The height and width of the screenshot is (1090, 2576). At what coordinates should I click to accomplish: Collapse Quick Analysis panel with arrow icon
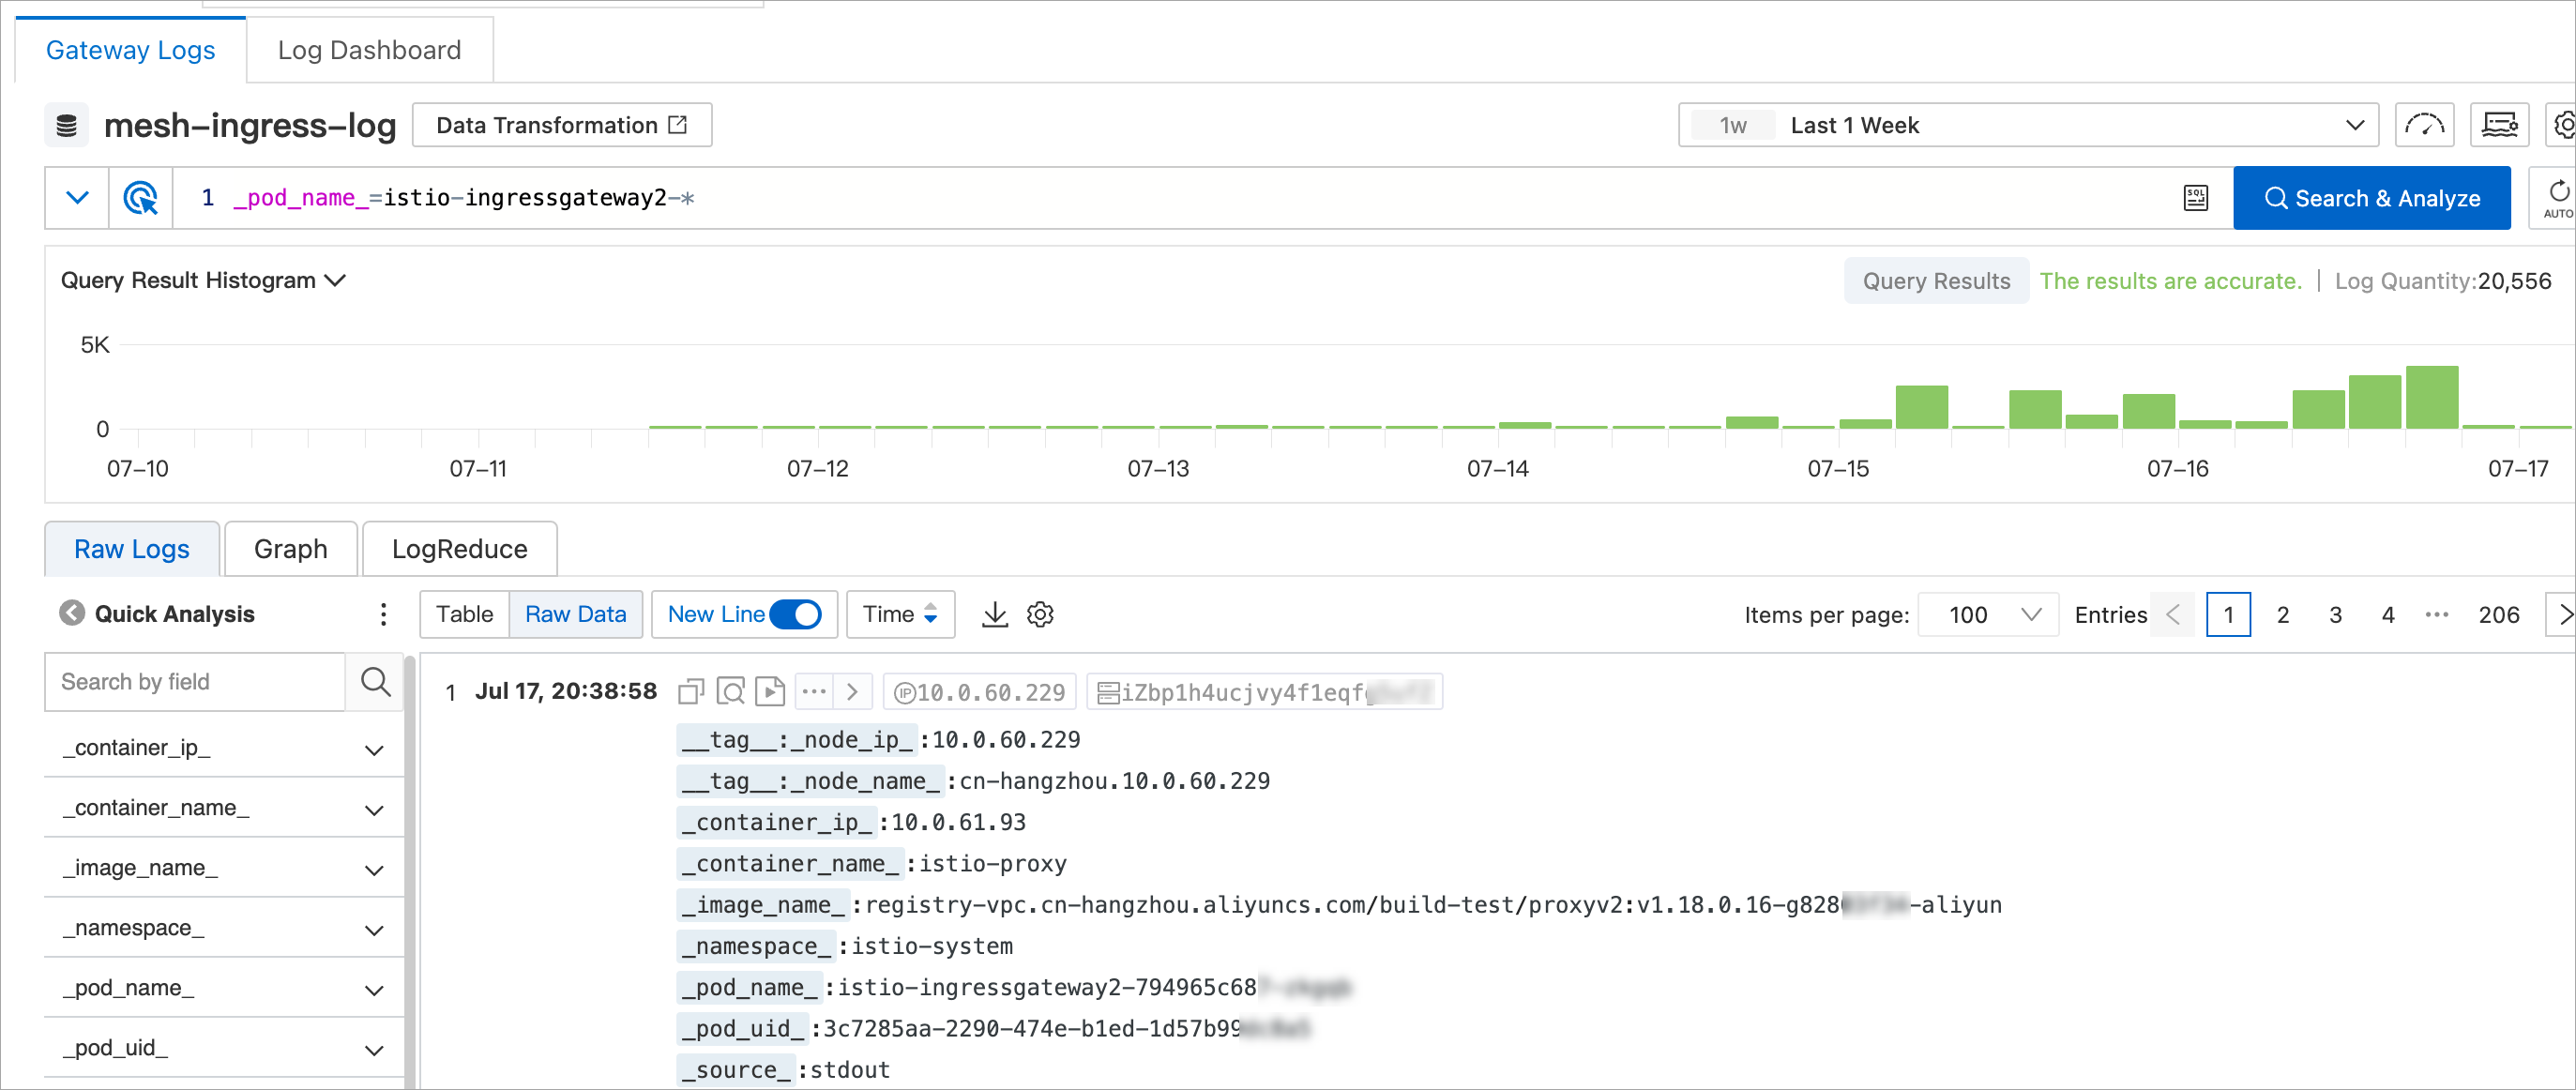pos(72,613)
